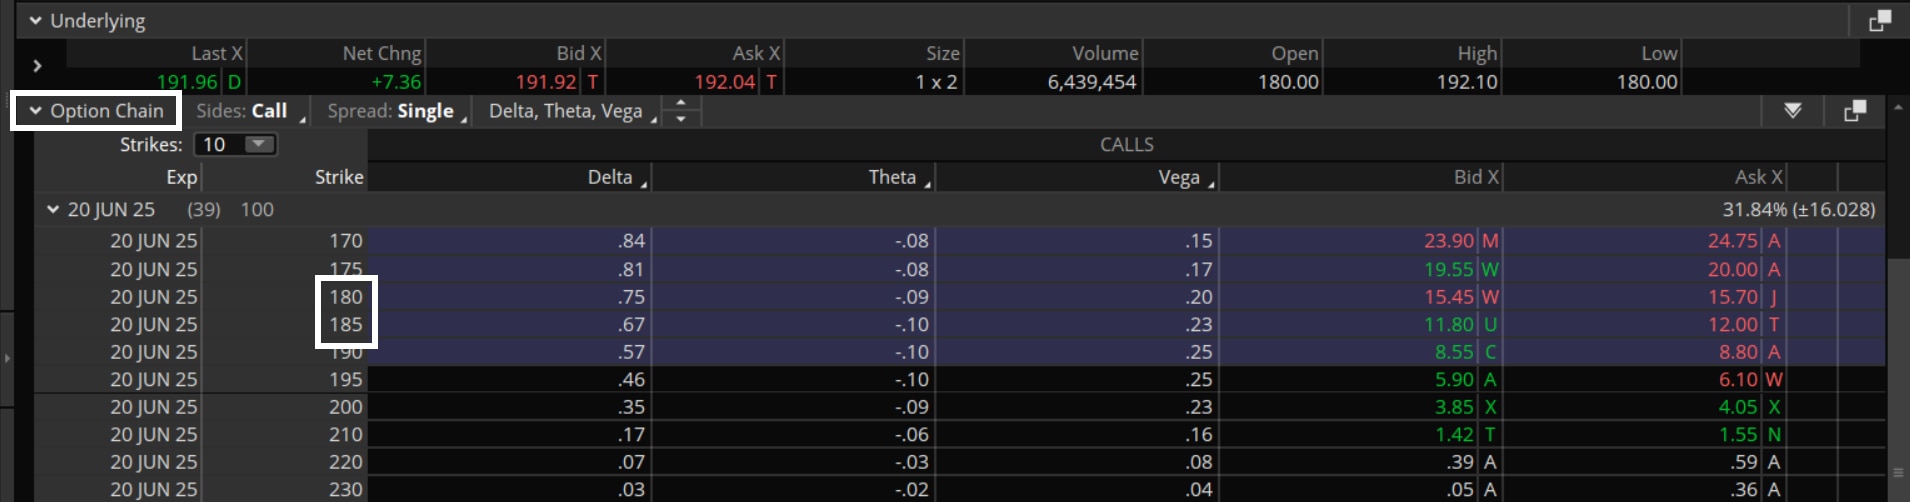Screen dimensions: 1910x502
Task: Click the theta value -.06 for strike 210
Action: [911, 434]
